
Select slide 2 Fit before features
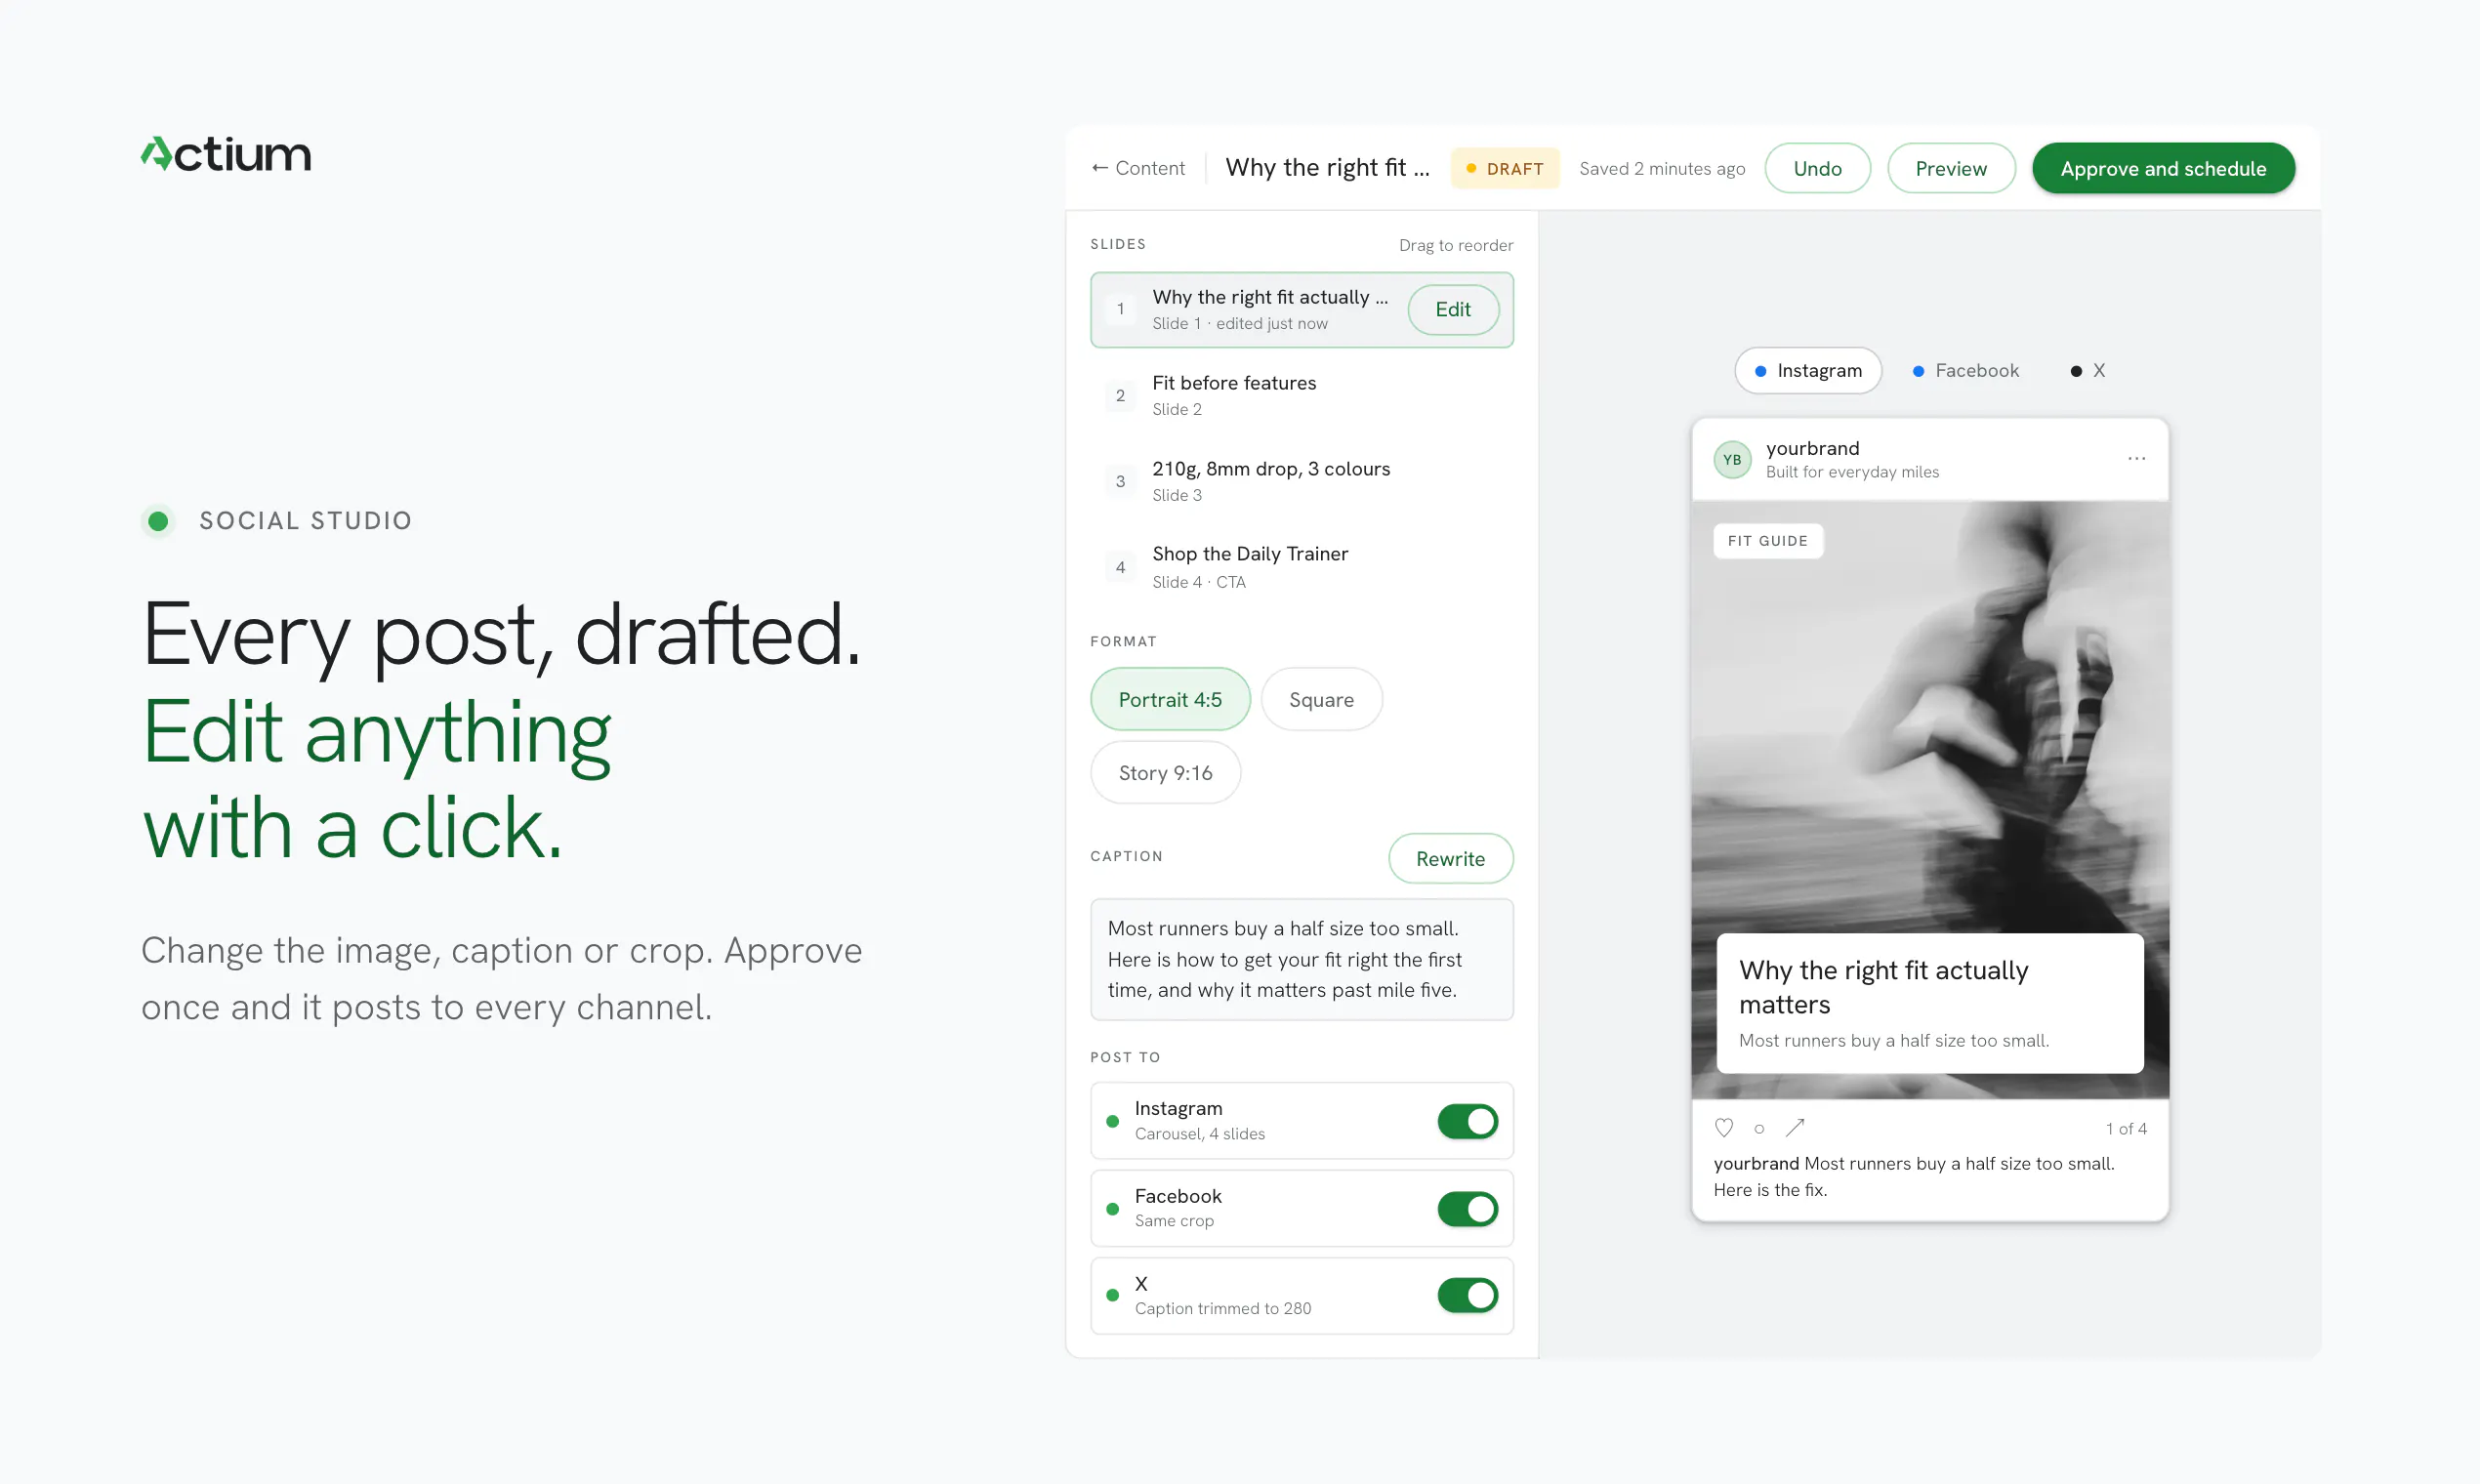click(x=1301, y=395)
